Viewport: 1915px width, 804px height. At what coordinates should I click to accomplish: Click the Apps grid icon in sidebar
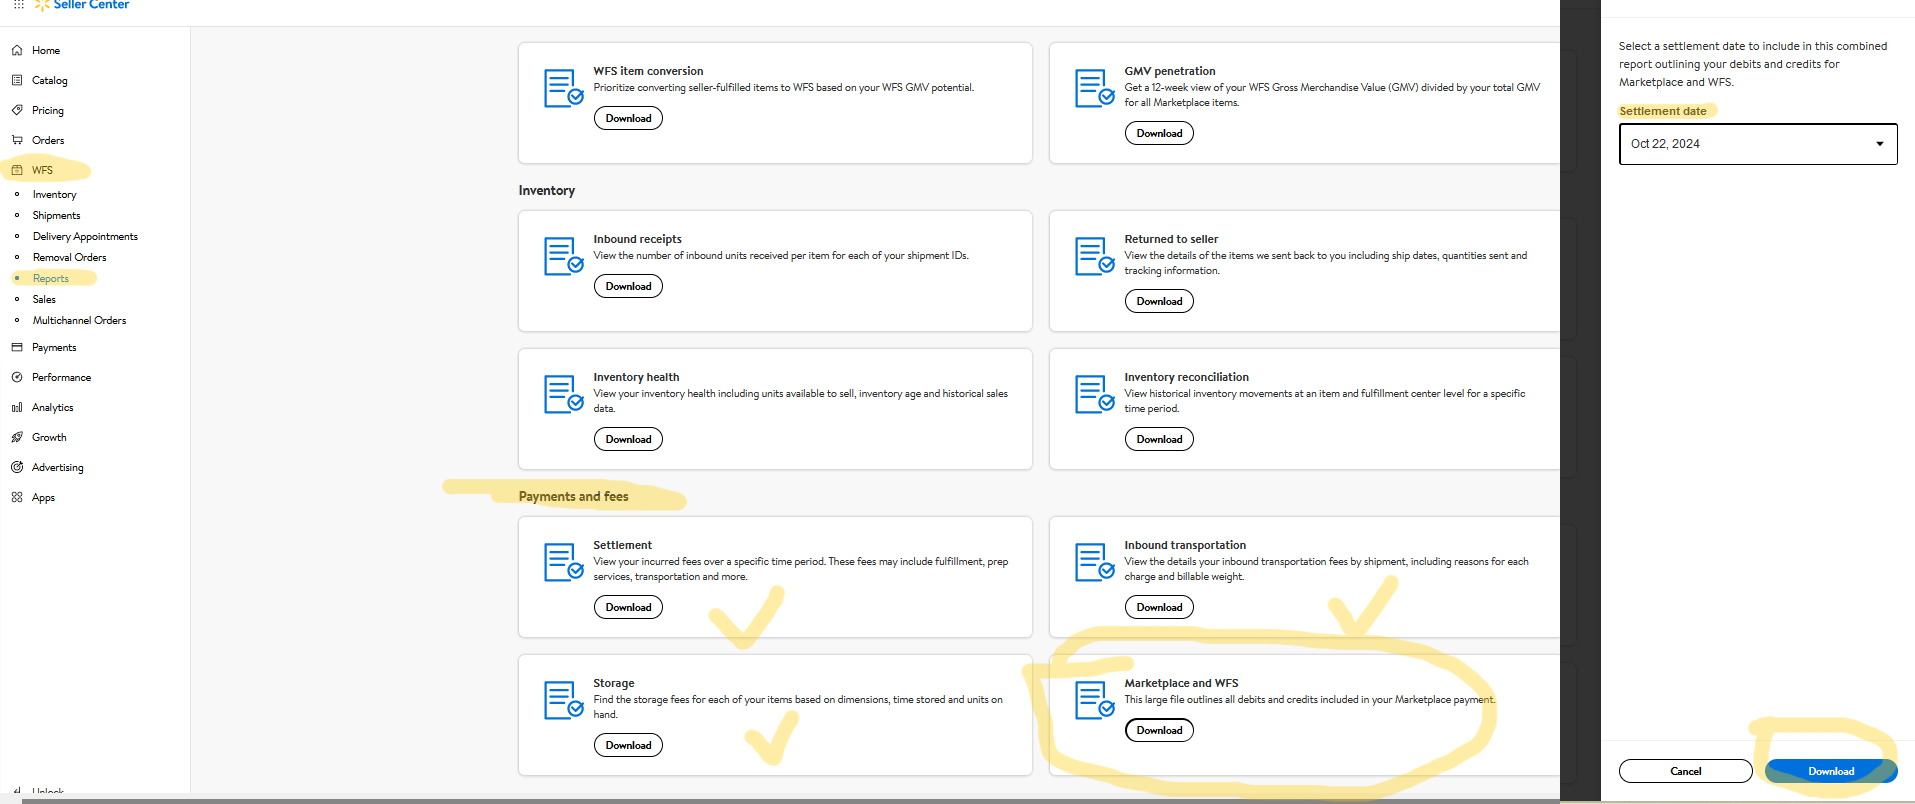point(17,497)
